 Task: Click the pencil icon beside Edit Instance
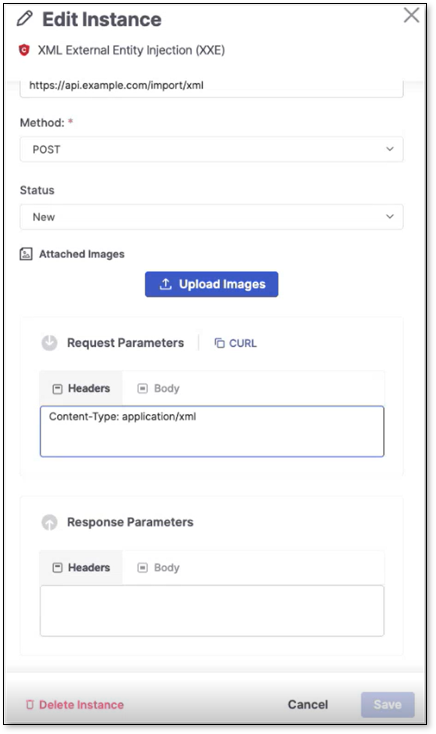(25, 19)
